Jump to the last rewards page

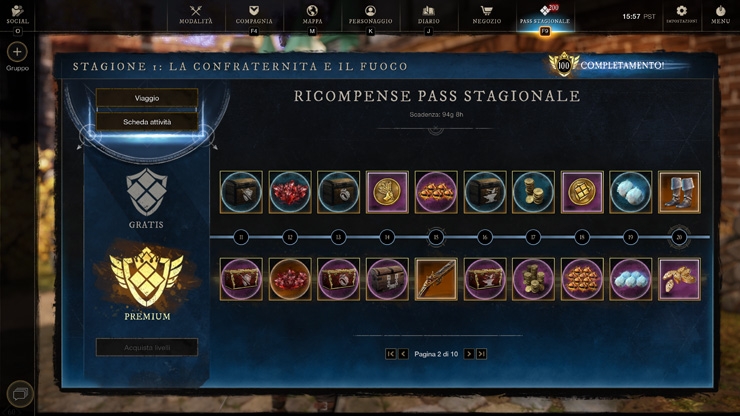481,354
